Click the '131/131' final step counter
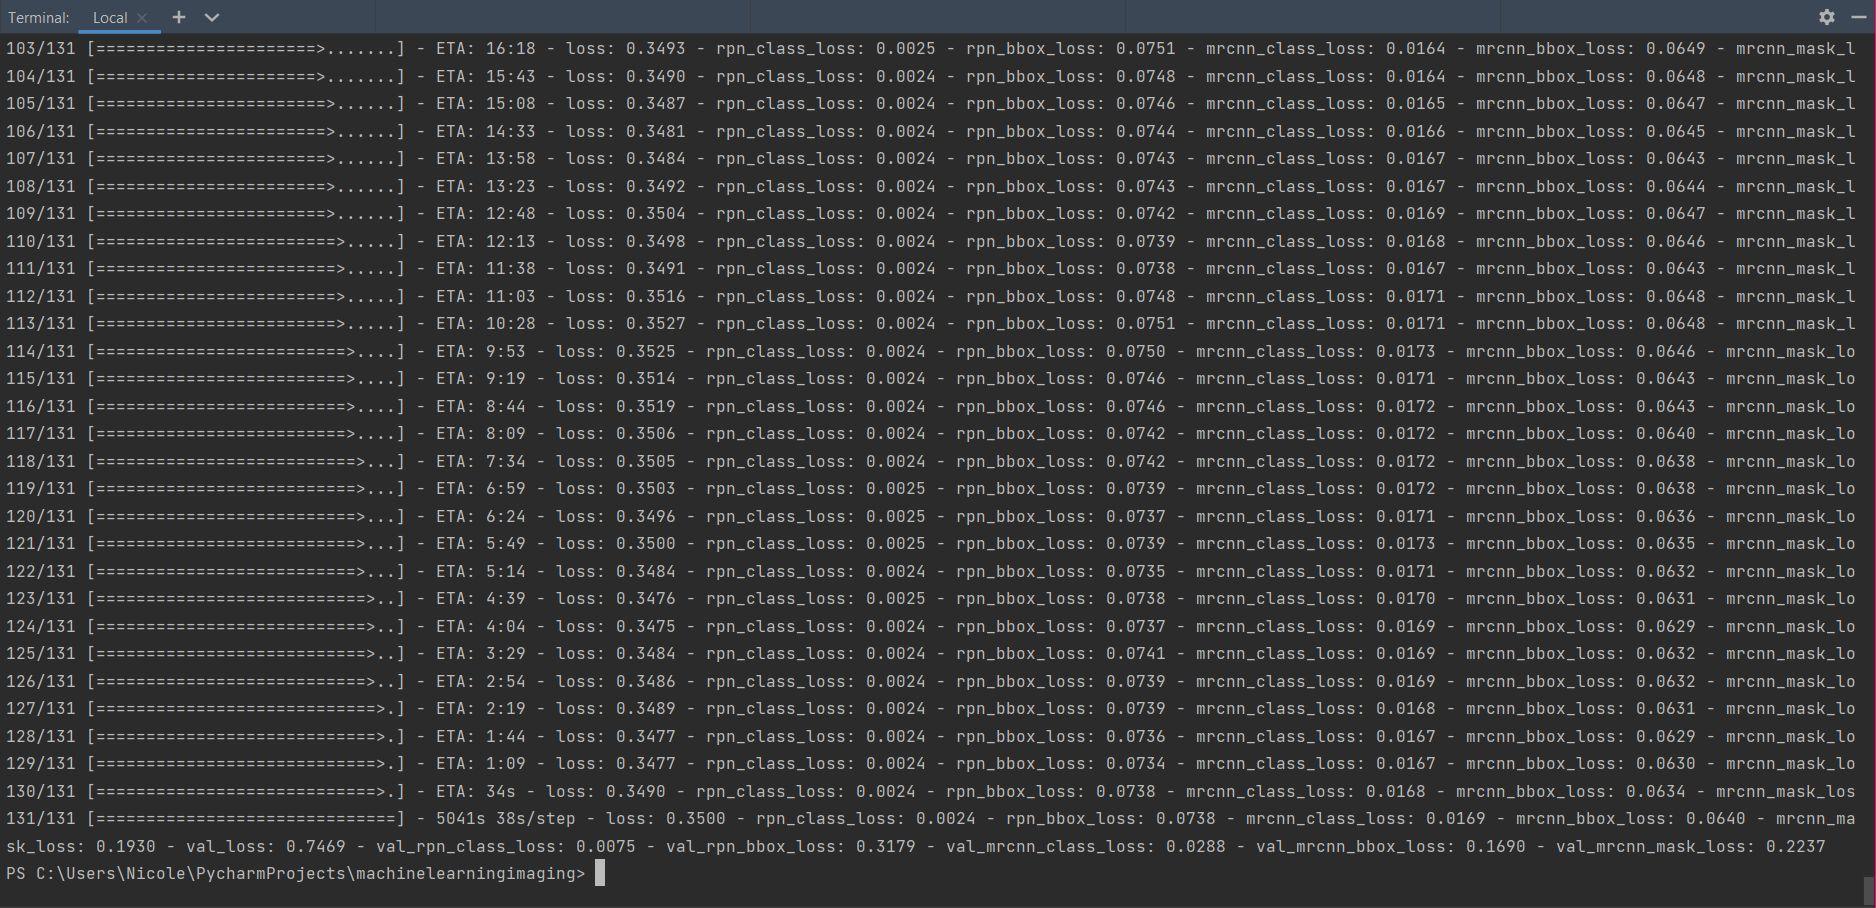 coord(41,818)
